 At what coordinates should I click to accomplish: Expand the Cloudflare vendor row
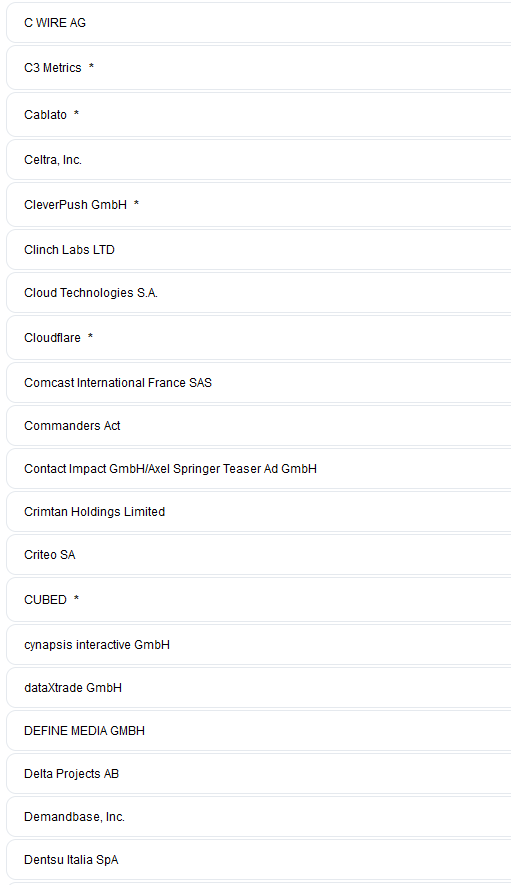259,338
